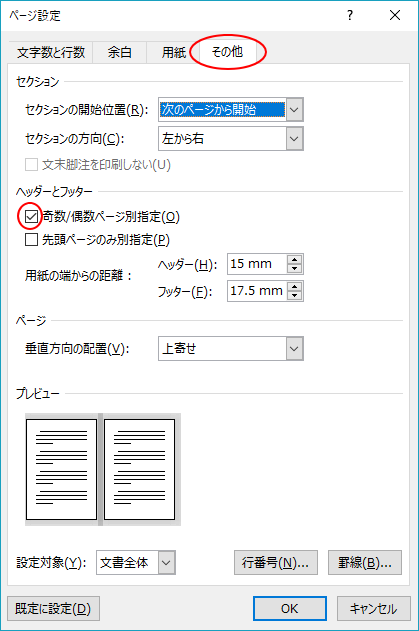
Task: Open the 余白 tab
Action: [120, 52]
